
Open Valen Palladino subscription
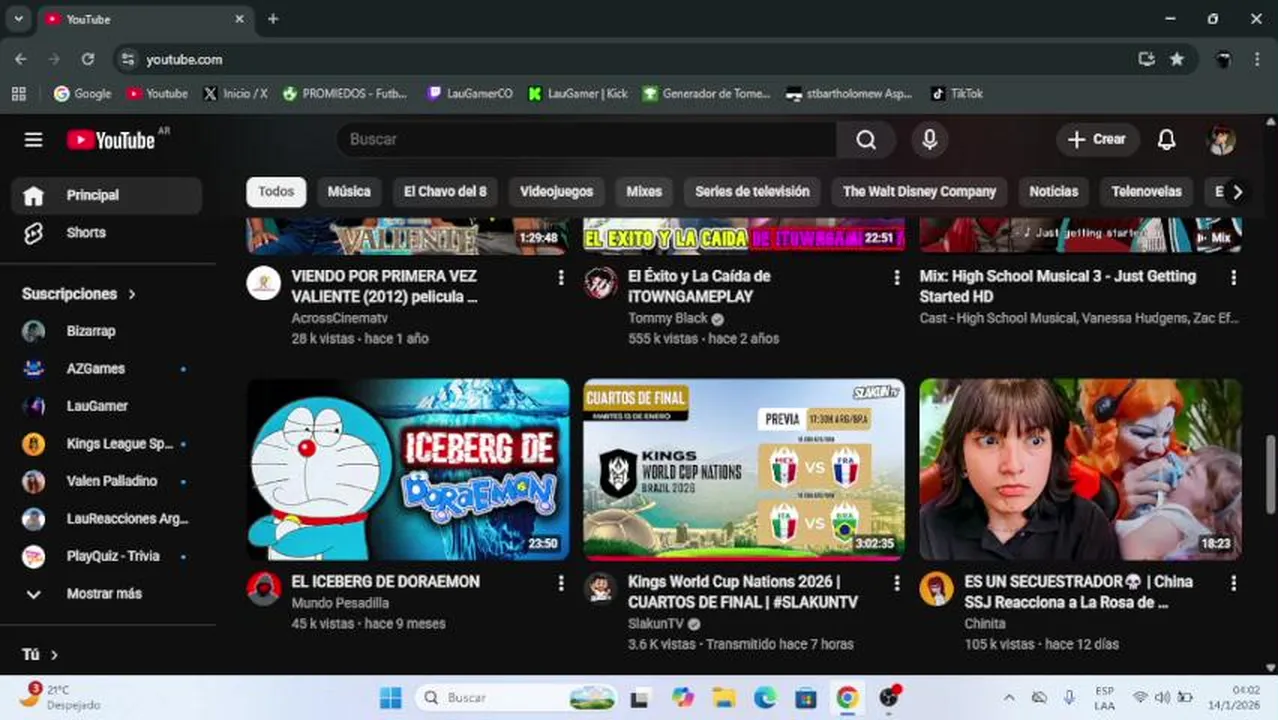(x=107, y=481)
